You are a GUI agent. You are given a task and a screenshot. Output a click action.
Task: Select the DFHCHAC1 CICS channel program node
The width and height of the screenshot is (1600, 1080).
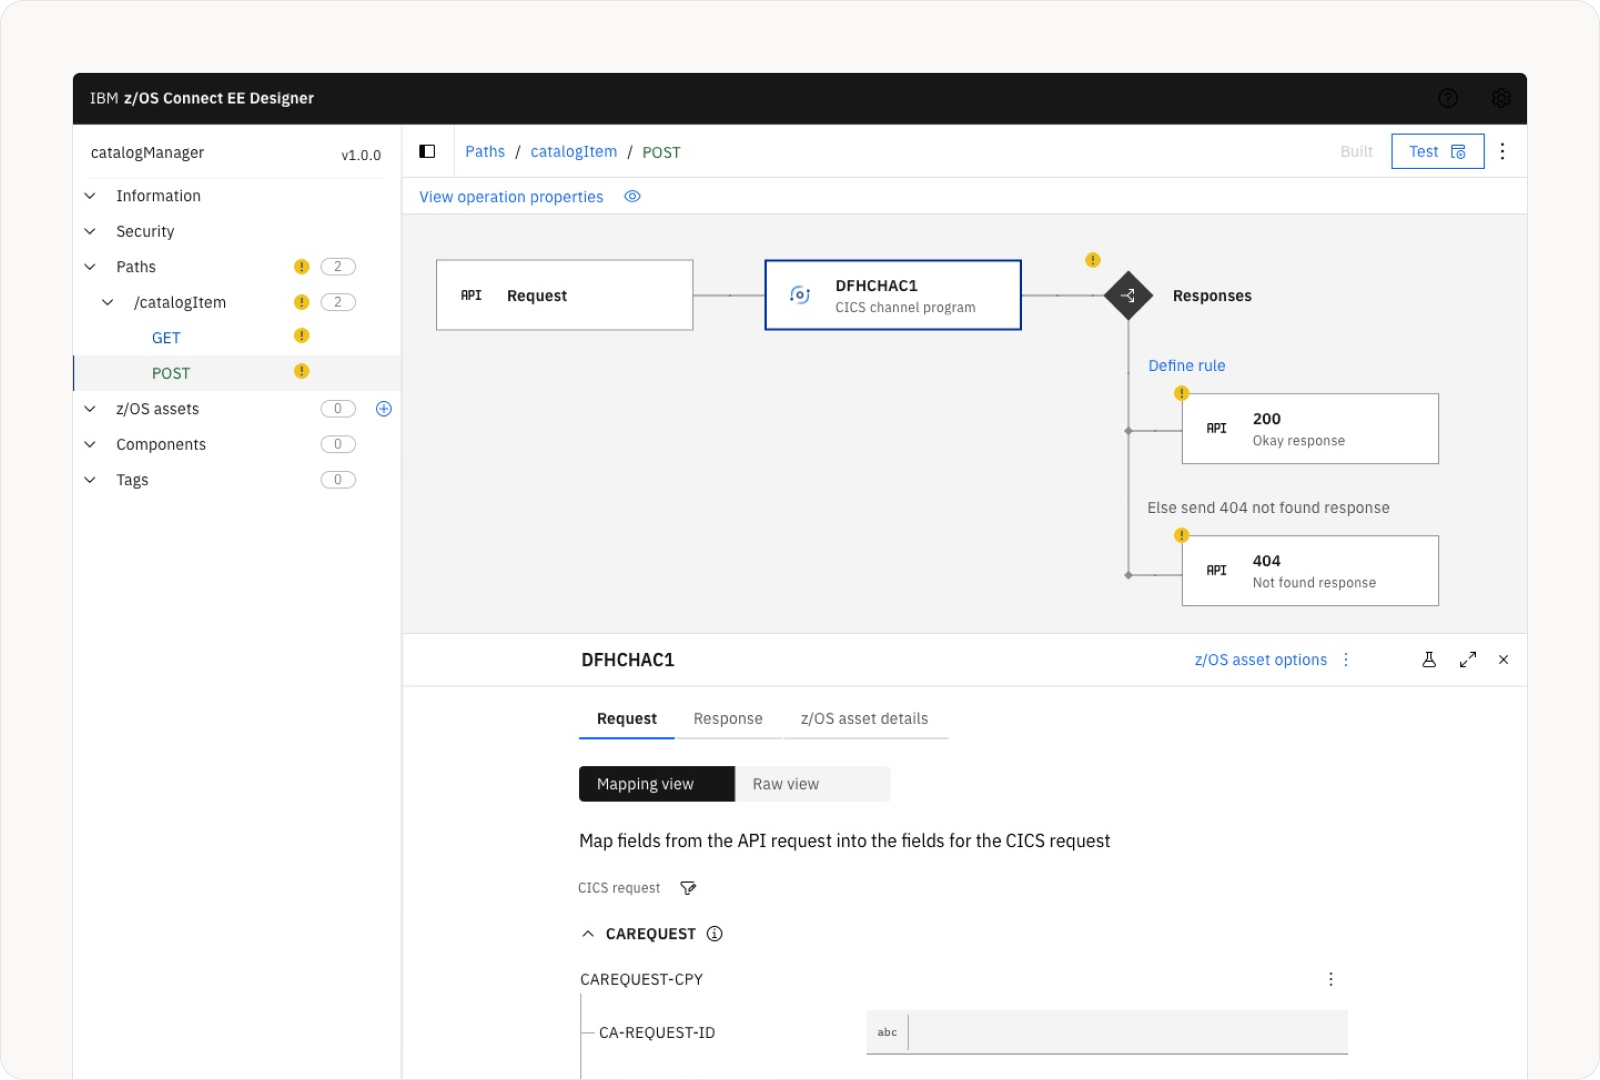tap(893, 295)
